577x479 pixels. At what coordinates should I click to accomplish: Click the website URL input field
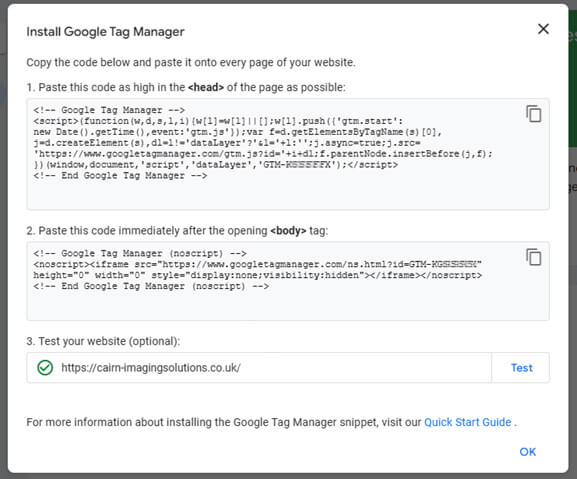point(259,368)
